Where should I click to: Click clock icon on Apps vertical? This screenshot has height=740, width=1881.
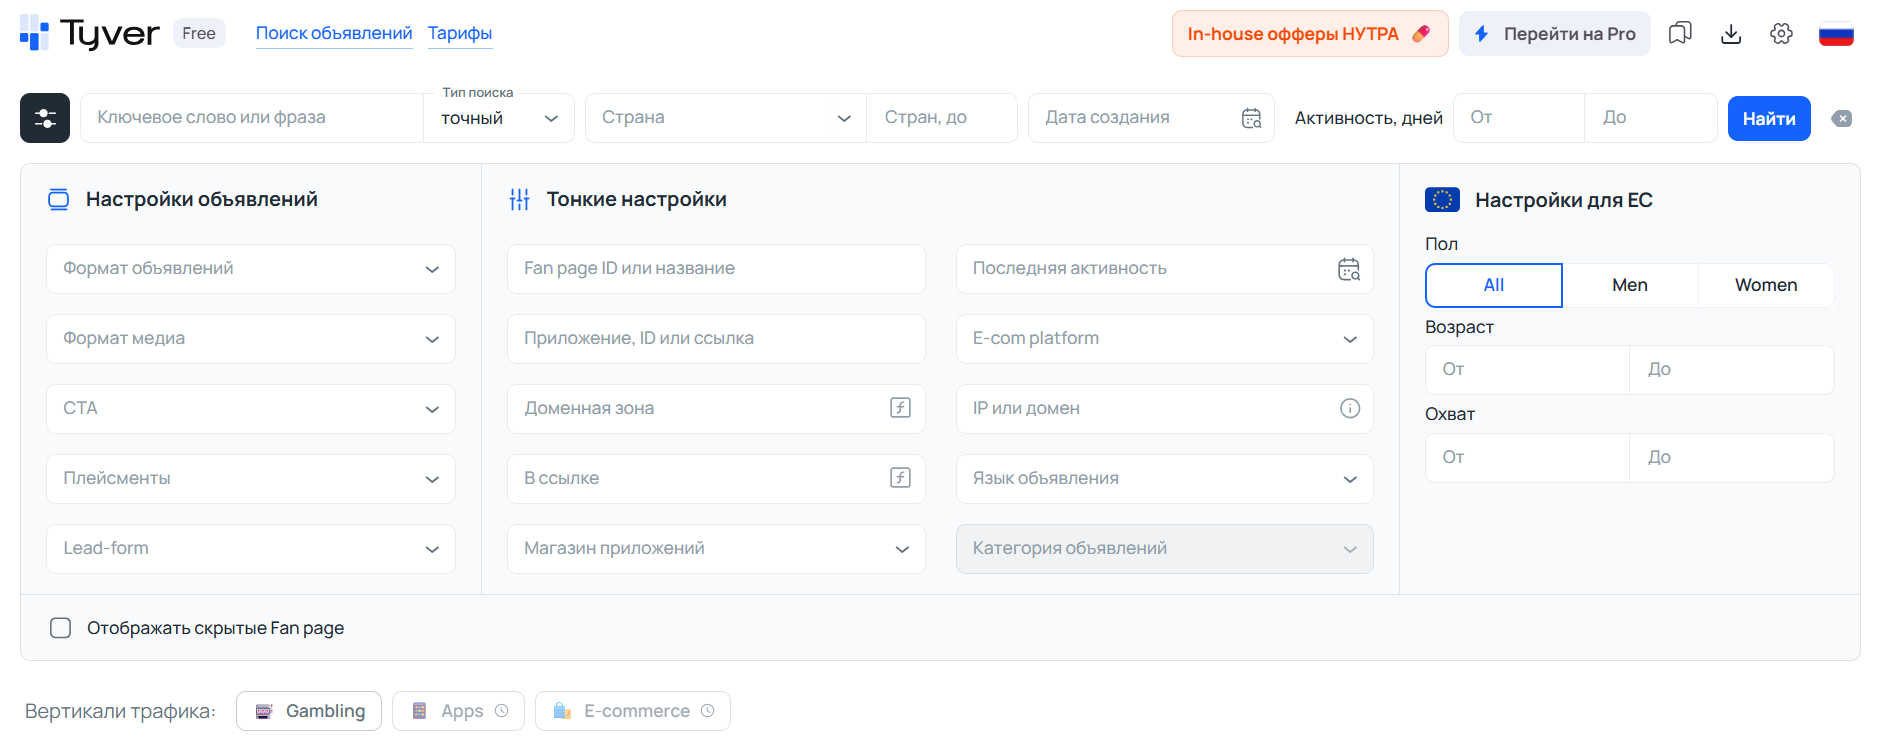[x=502, y=711]
